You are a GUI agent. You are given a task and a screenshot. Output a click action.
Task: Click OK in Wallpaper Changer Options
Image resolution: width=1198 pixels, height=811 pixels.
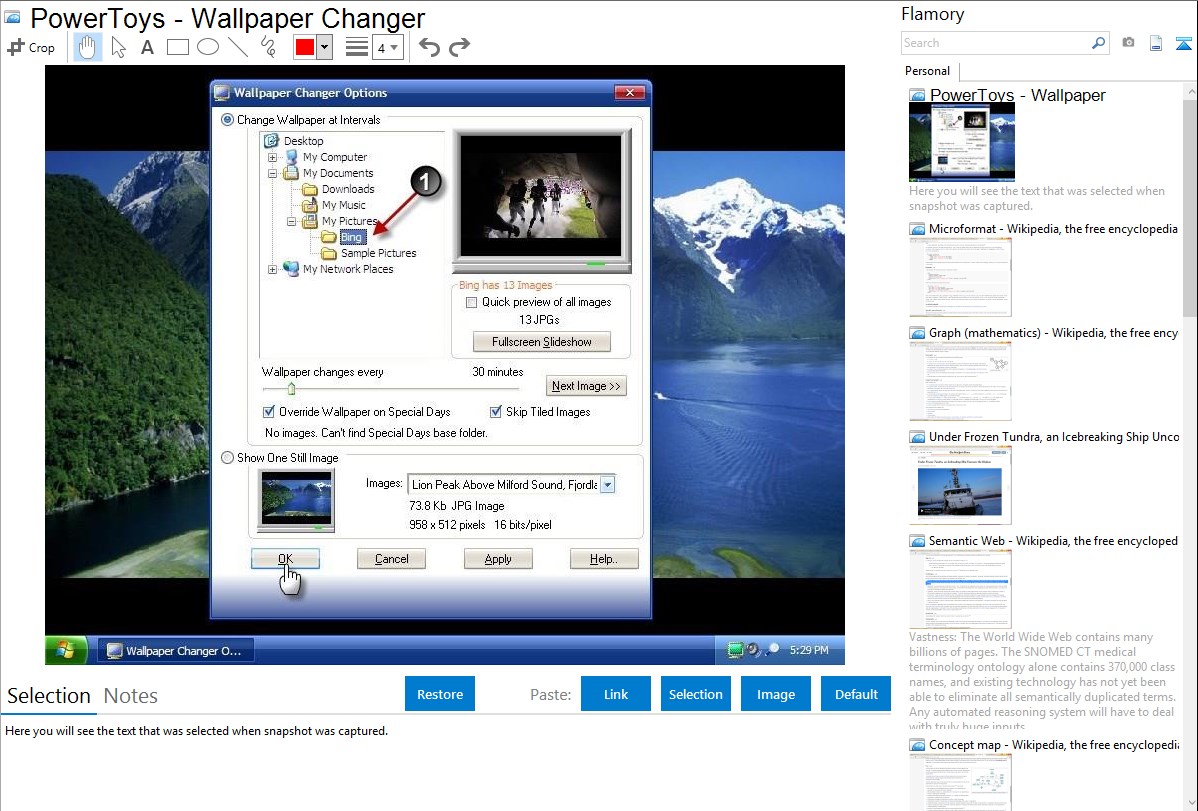285,559
